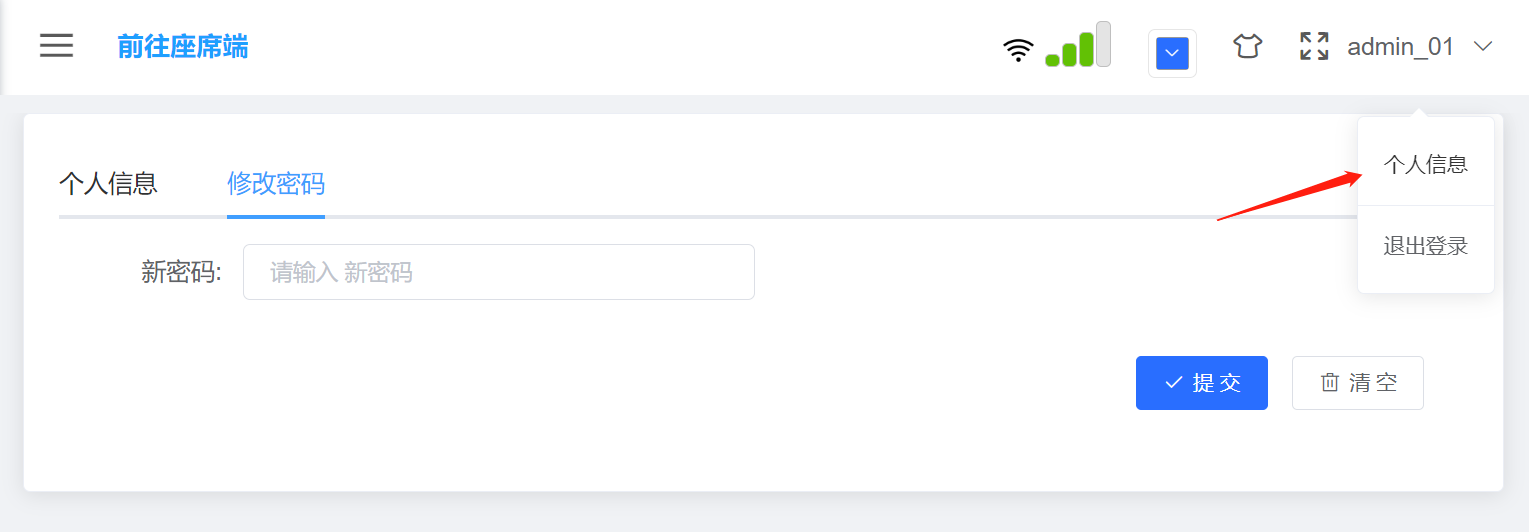Open the t-shirt theme skin icon

click(x=1247, y=46)
